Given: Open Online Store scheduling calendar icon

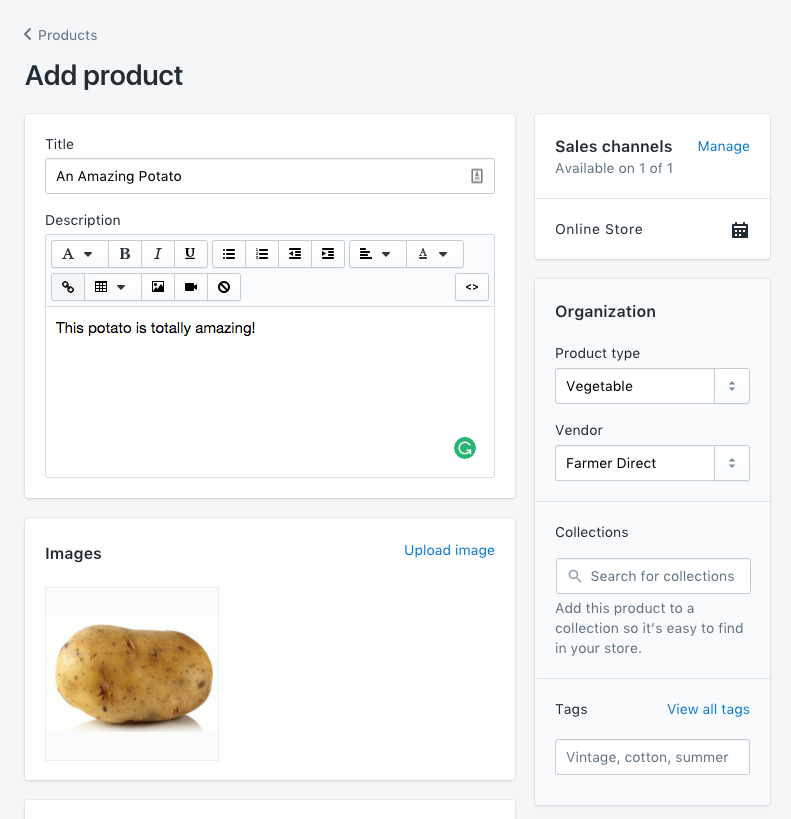Looking at the screenshot, I should (740, 229).
